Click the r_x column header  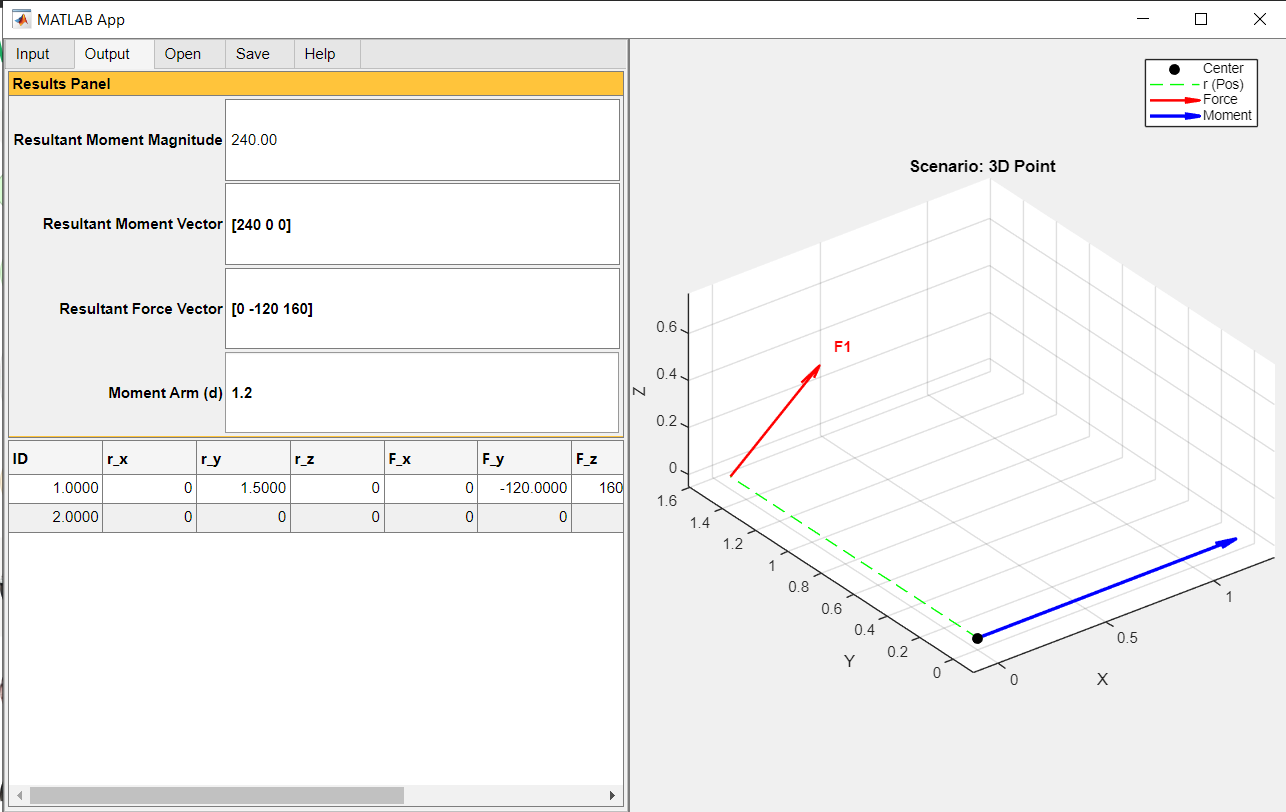coord(149,459)
